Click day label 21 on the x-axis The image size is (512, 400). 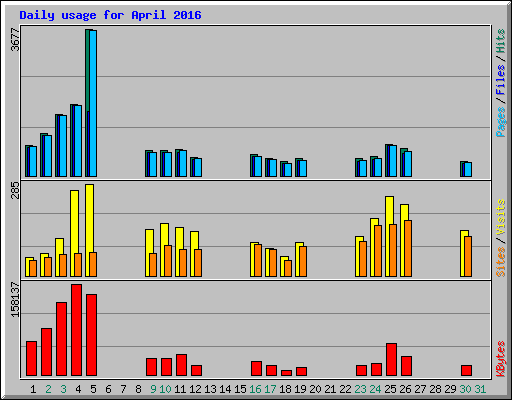[x=330, y=389]
